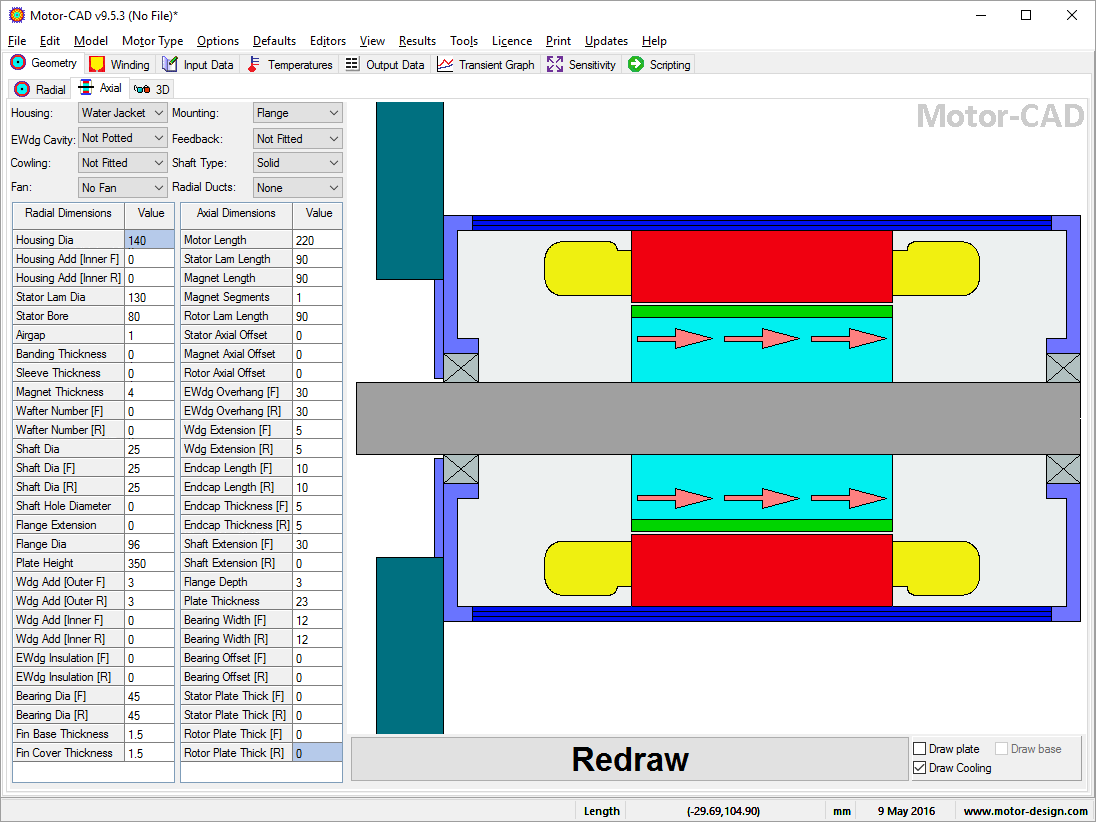Click the Shaft Extension [F] value cell
The image size is (1096, 822).
(317, 544)
